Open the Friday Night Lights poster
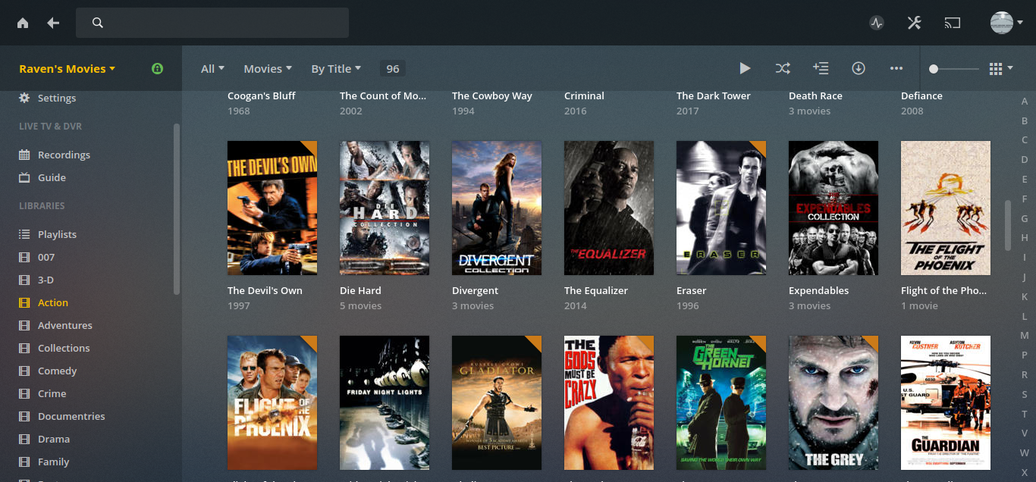The height and width of the screenshot is (482, 1036). pos(385,403)
